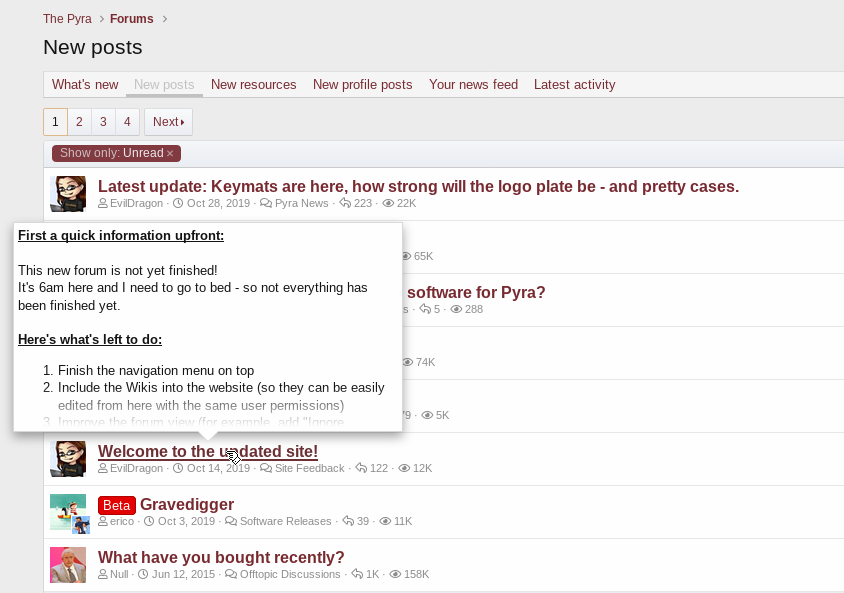The width and height of the screenshot is (844, 593).
Task: Switch to the What's new tab
Action: pyautogui.click(x=85, y=85)
